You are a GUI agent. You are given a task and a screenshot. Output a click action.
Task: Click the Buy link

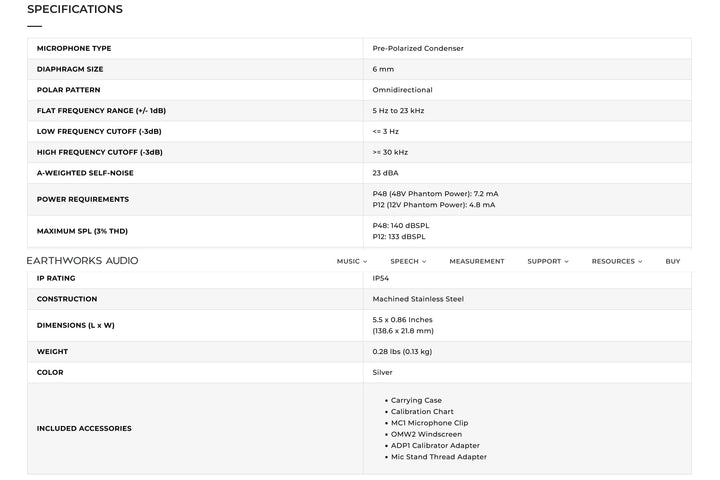[673, 261]
